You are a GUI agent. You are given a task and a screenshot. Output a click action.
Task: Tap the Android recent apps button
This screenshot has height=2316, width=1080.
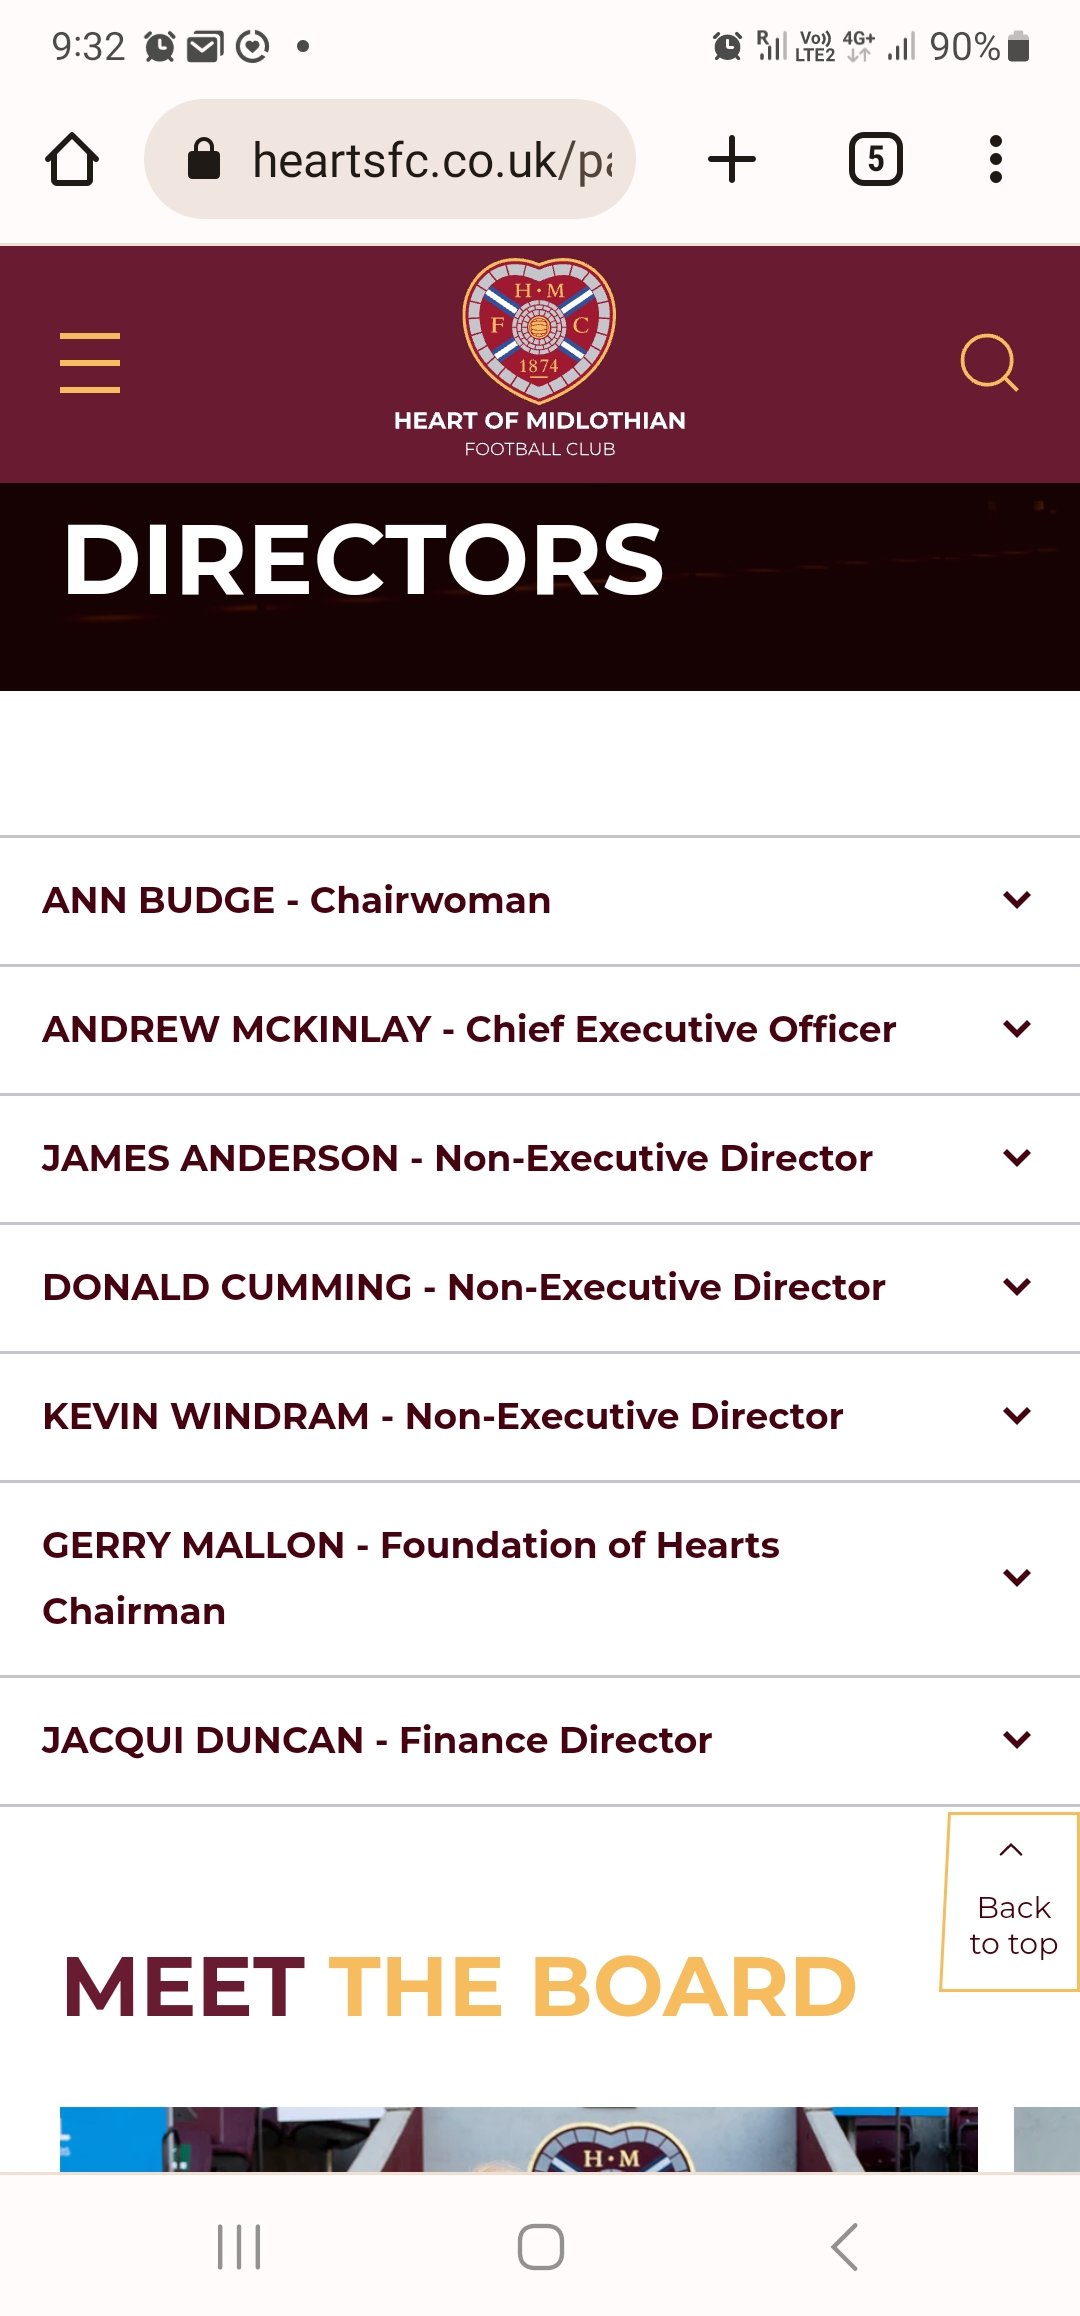(x=239, y=2247)
